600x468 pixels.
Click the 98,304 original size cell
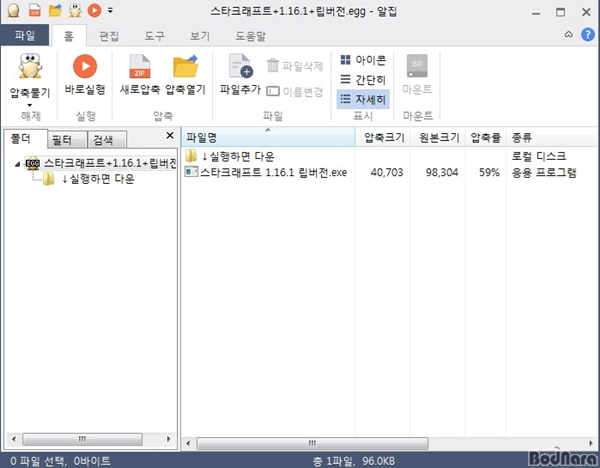click(442, 173)
